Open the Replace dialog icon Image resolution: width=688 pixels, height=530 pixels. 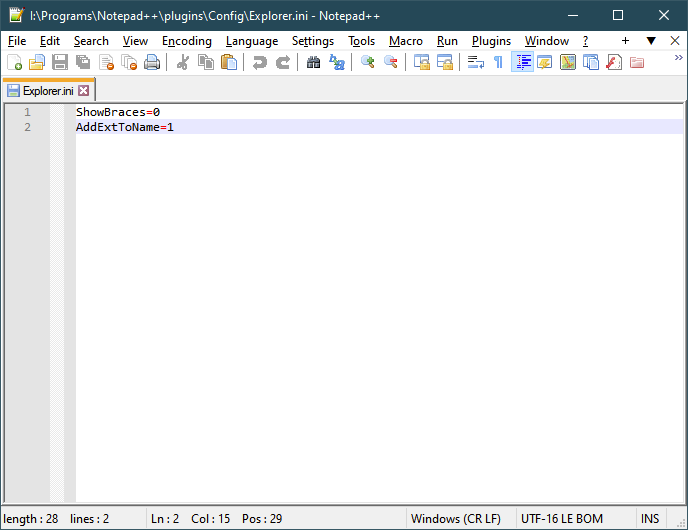337,62
